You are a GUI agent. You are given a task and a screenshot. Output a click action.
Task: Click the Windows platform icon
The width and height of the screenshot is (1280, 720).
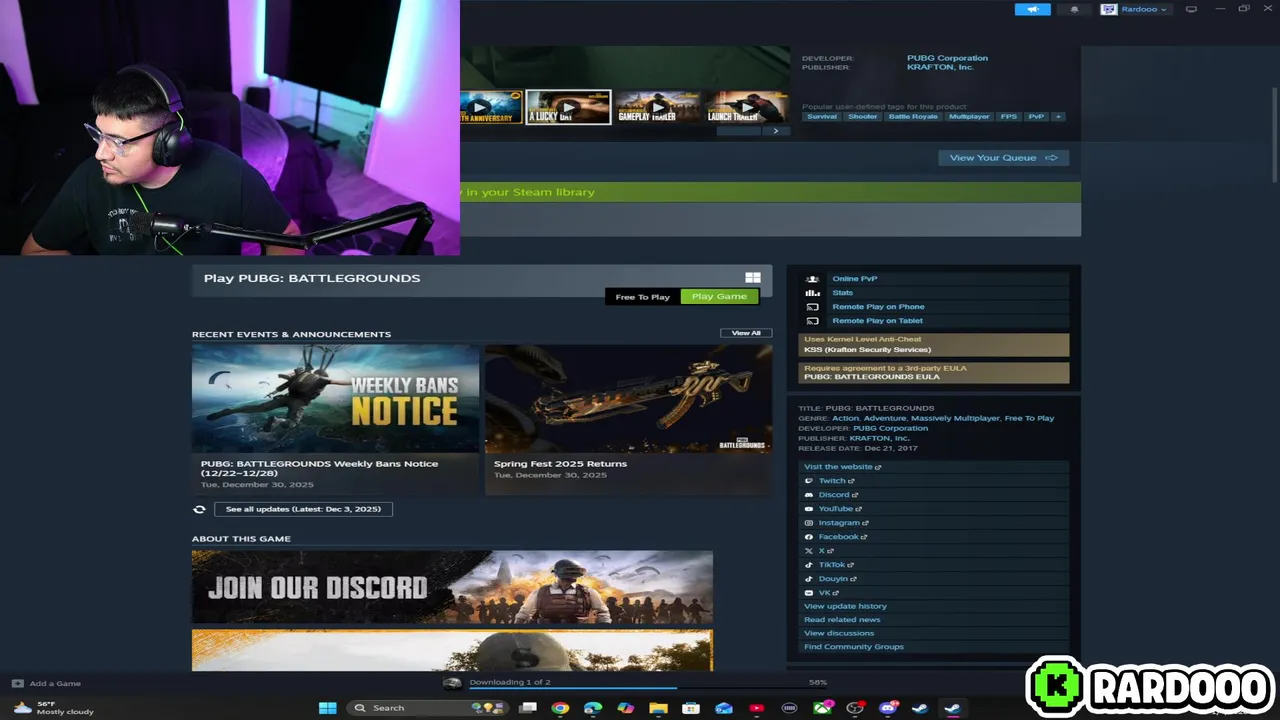[753, 278]
